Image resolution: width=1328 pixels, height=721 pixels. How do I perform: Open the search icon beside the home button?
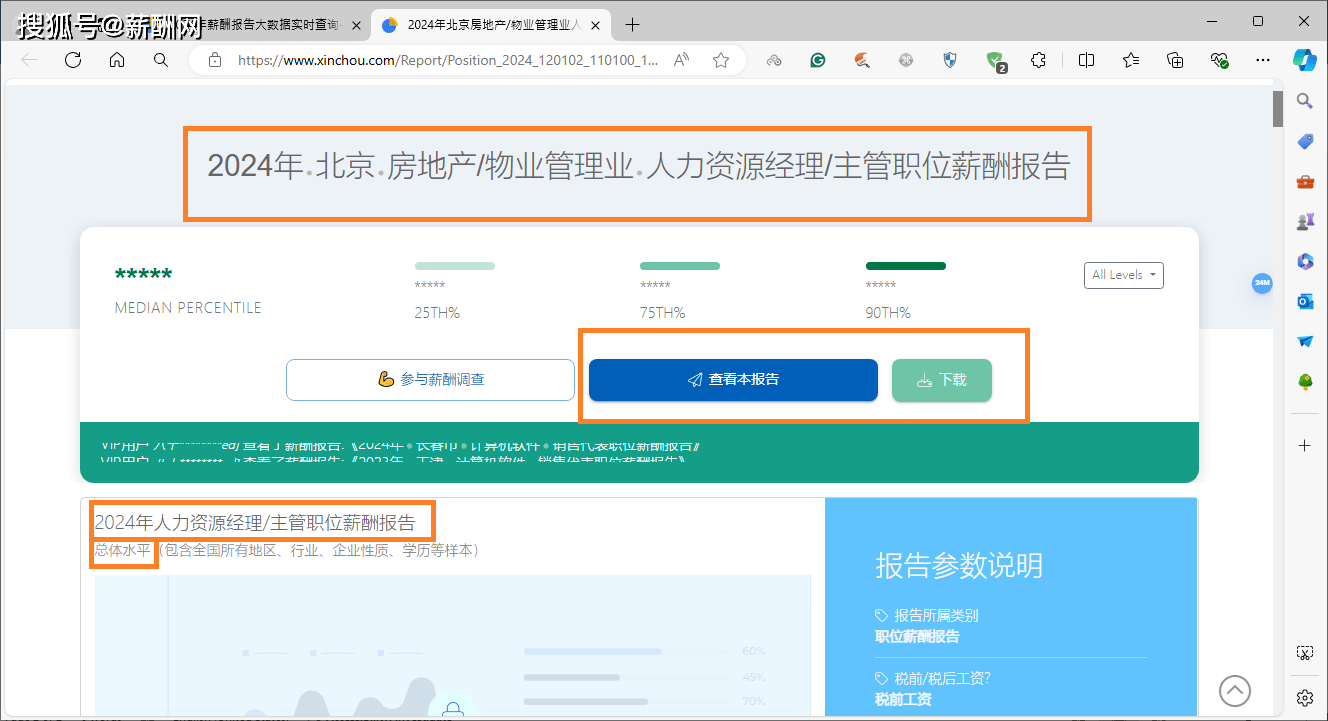(x=161, y=60)
